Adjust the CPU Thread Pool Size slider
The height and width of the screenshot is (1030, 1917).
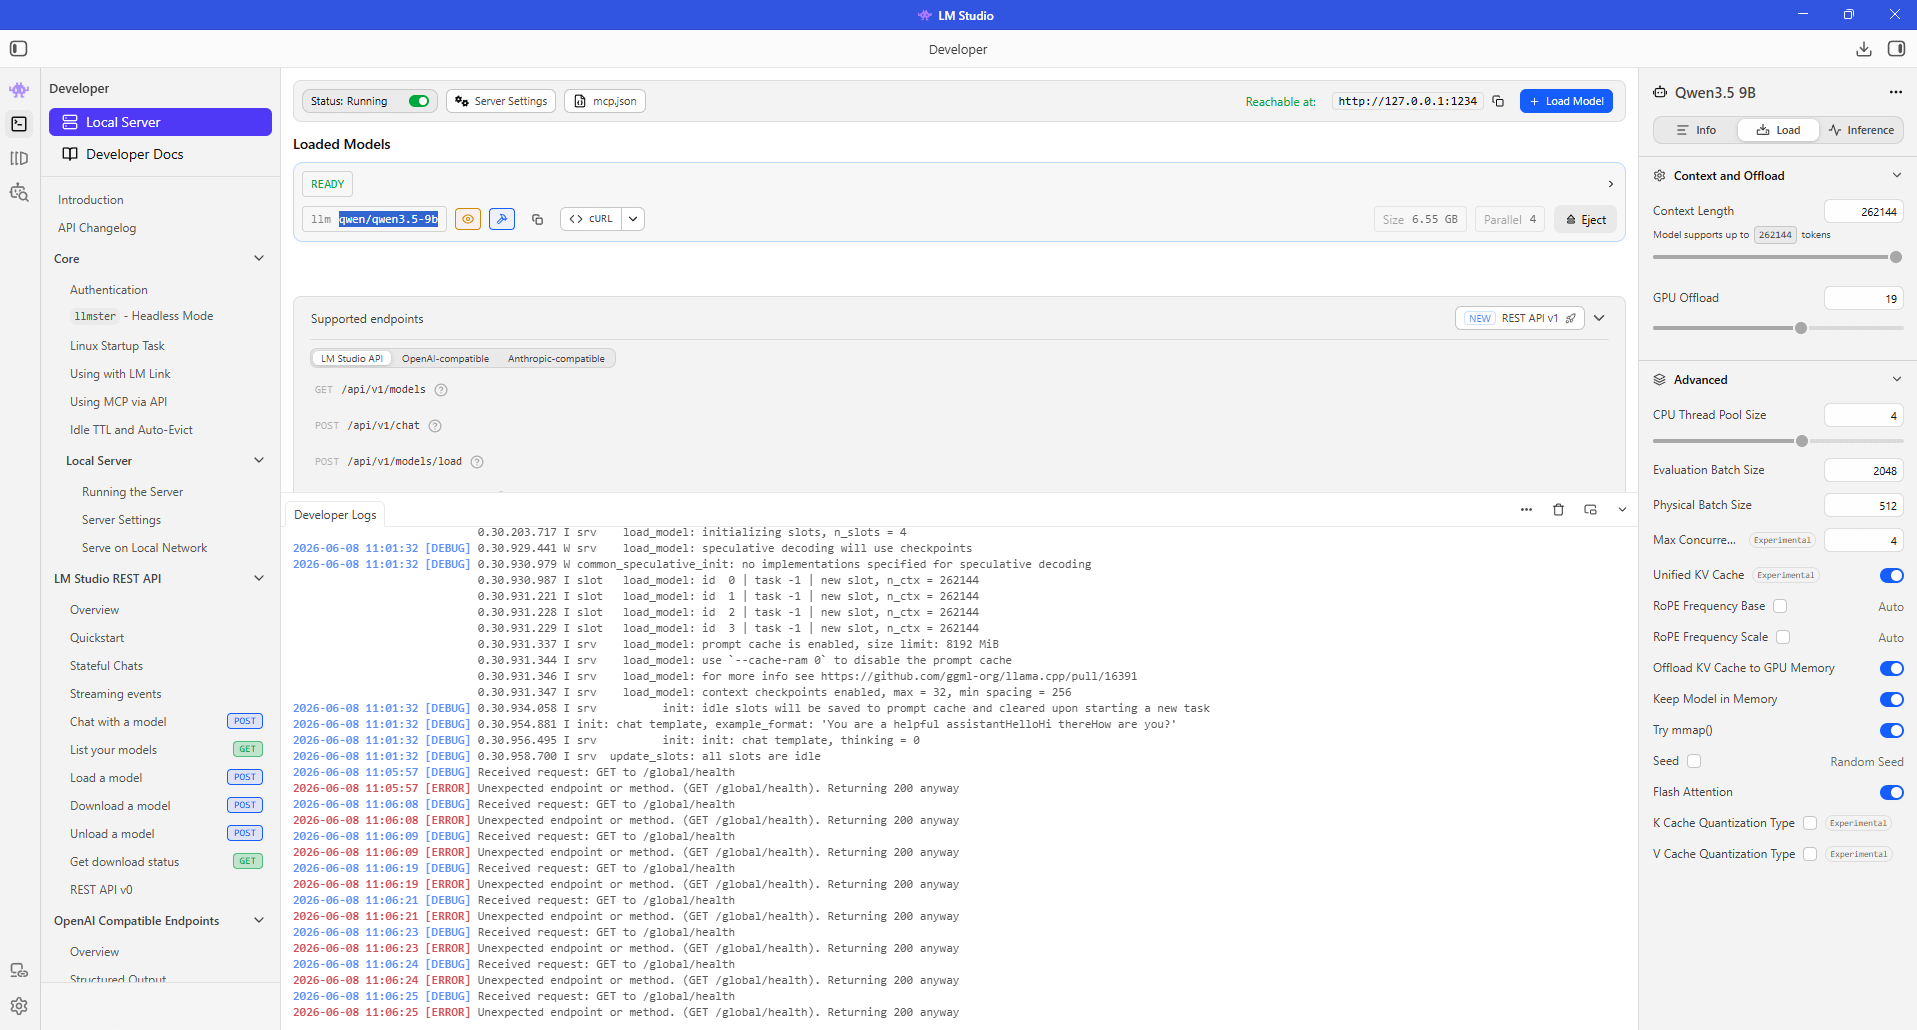click(1777, 441)
